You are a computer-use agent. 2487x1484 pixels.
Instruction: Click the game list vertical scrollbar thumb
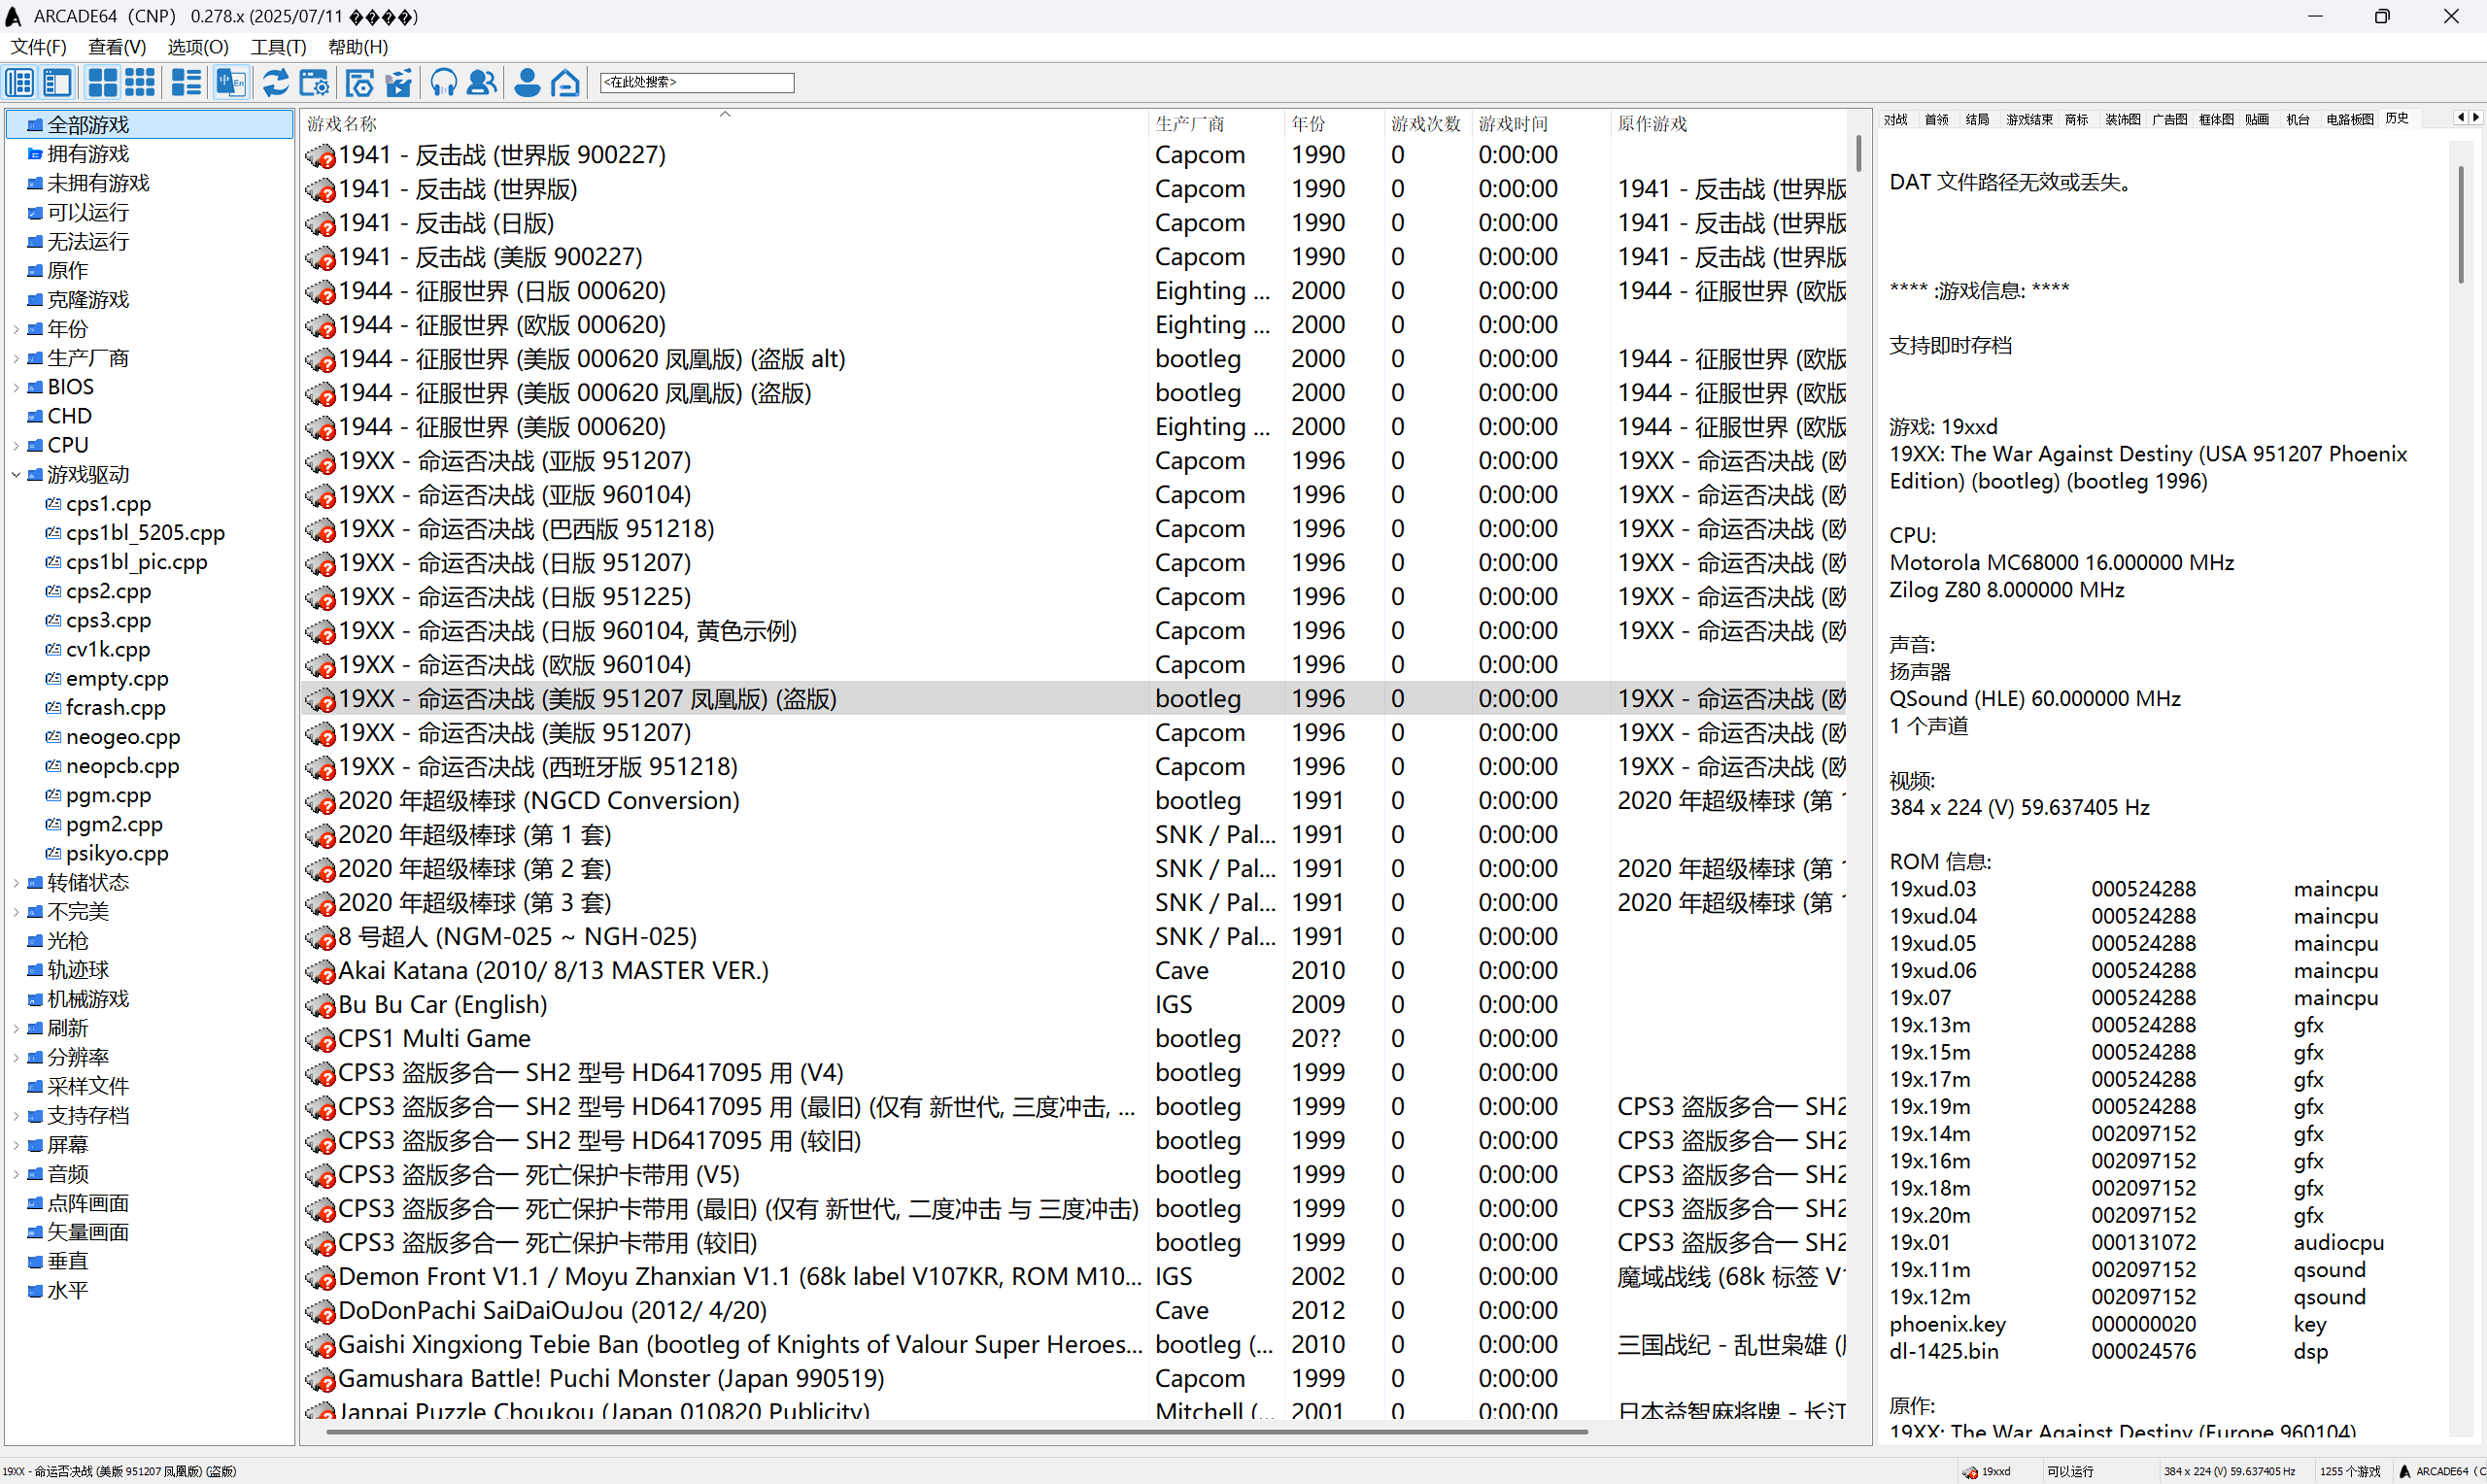point(1859,153)
